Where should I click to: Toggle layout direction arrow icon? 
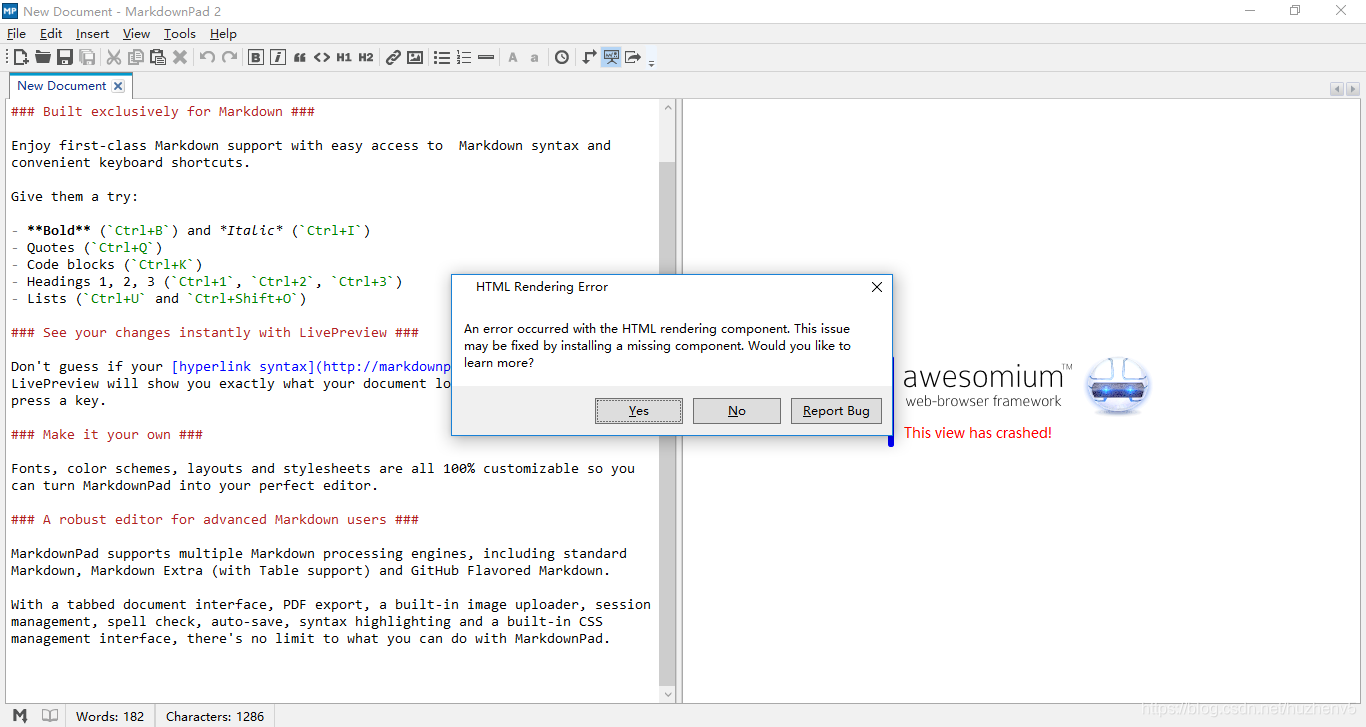[589, 57]
